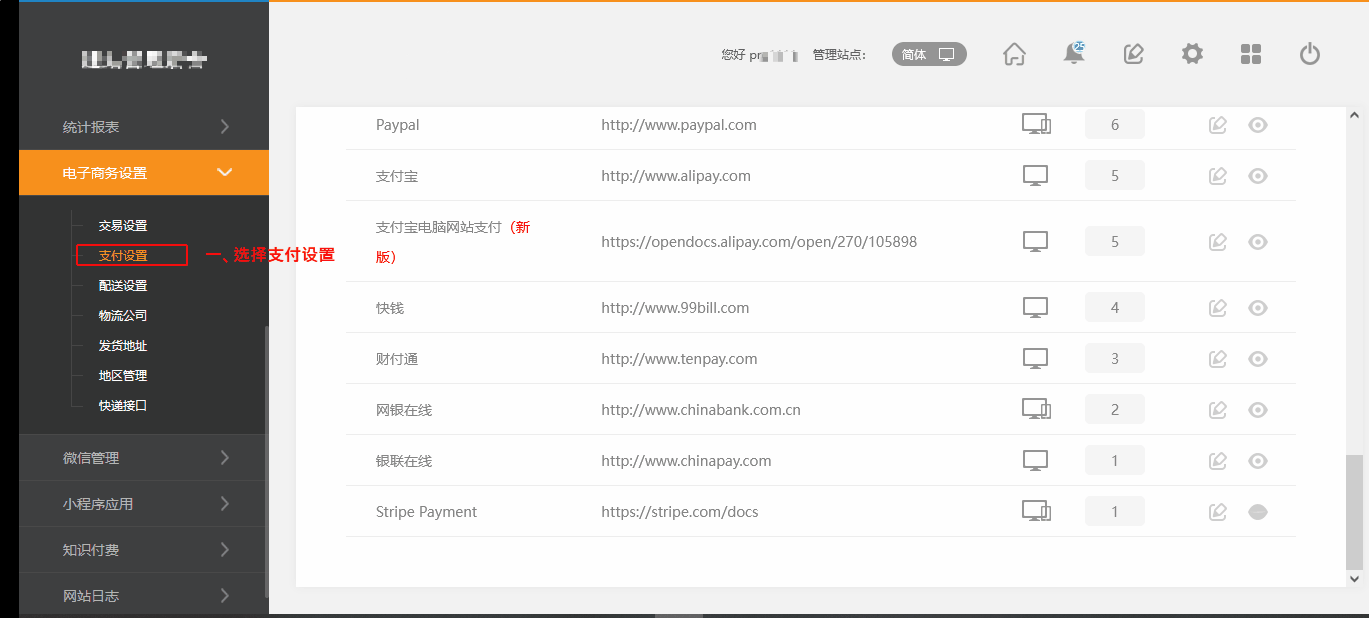Open 快递接口 submenu item
The width and height of the screenshot is (1369, 618).
click(x=123, y=406)
